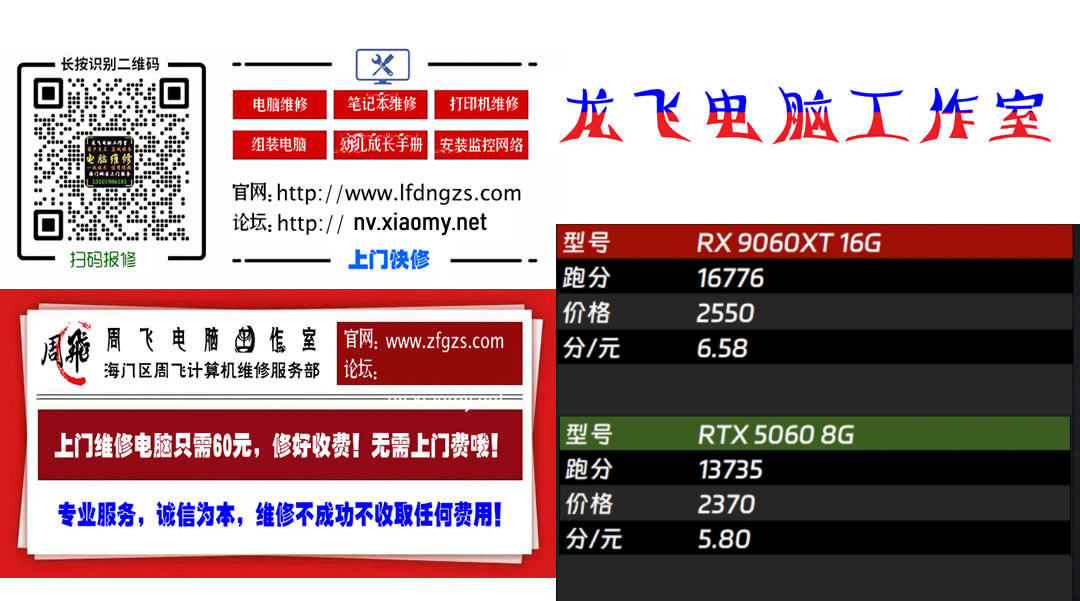This screenshot has height=601, width=1080.
Task: Select the 安装监控网络 network monitoring icon
Action: (x=481, y=144)
